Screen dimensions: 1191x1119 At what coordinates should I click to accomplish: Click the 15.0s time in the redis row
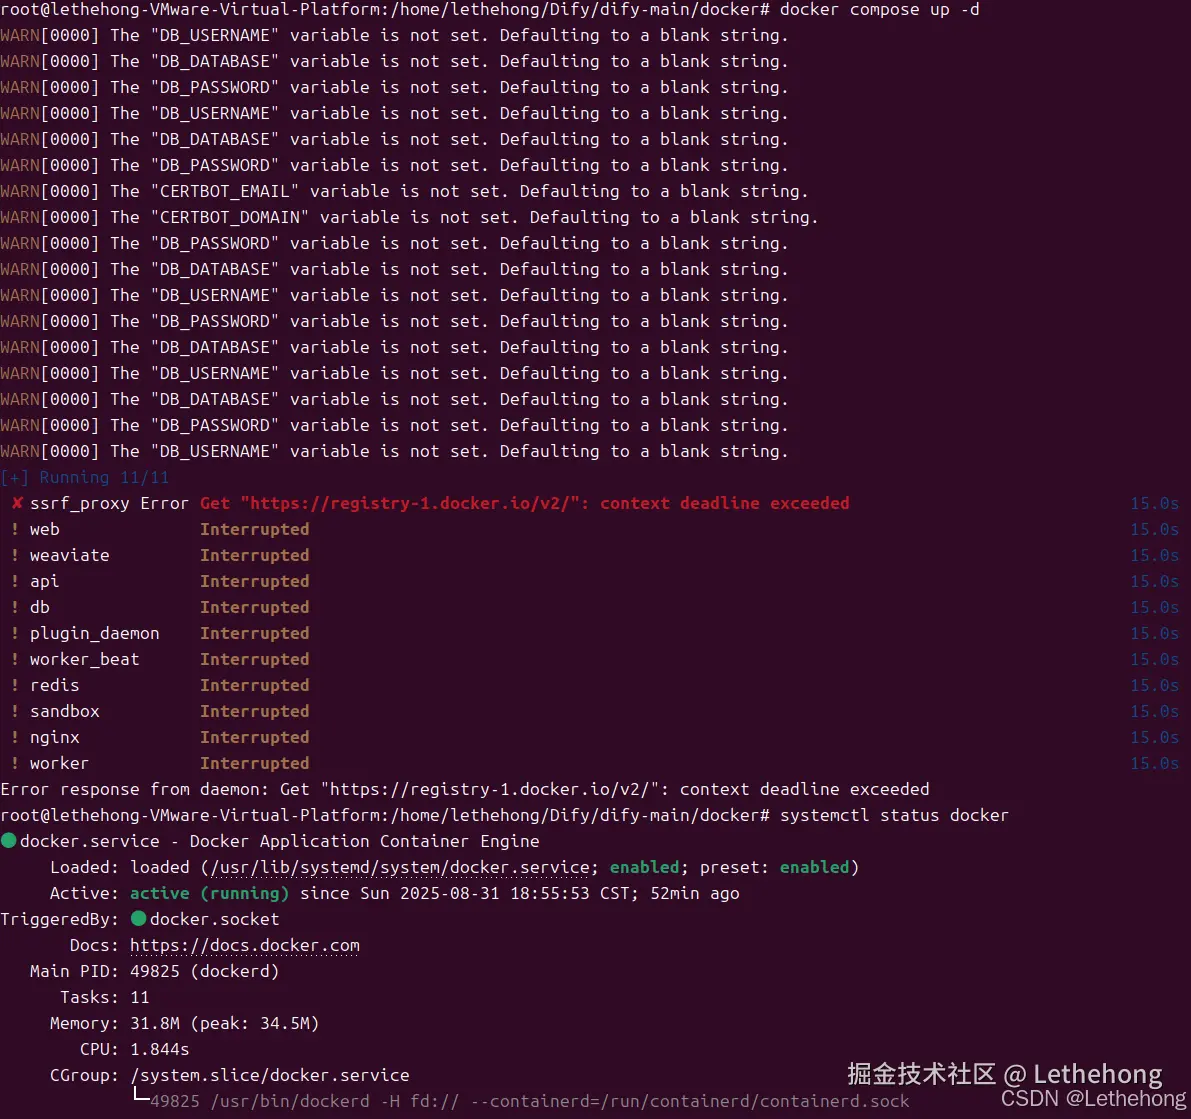pyautogui.click(x=1155, y=685)
